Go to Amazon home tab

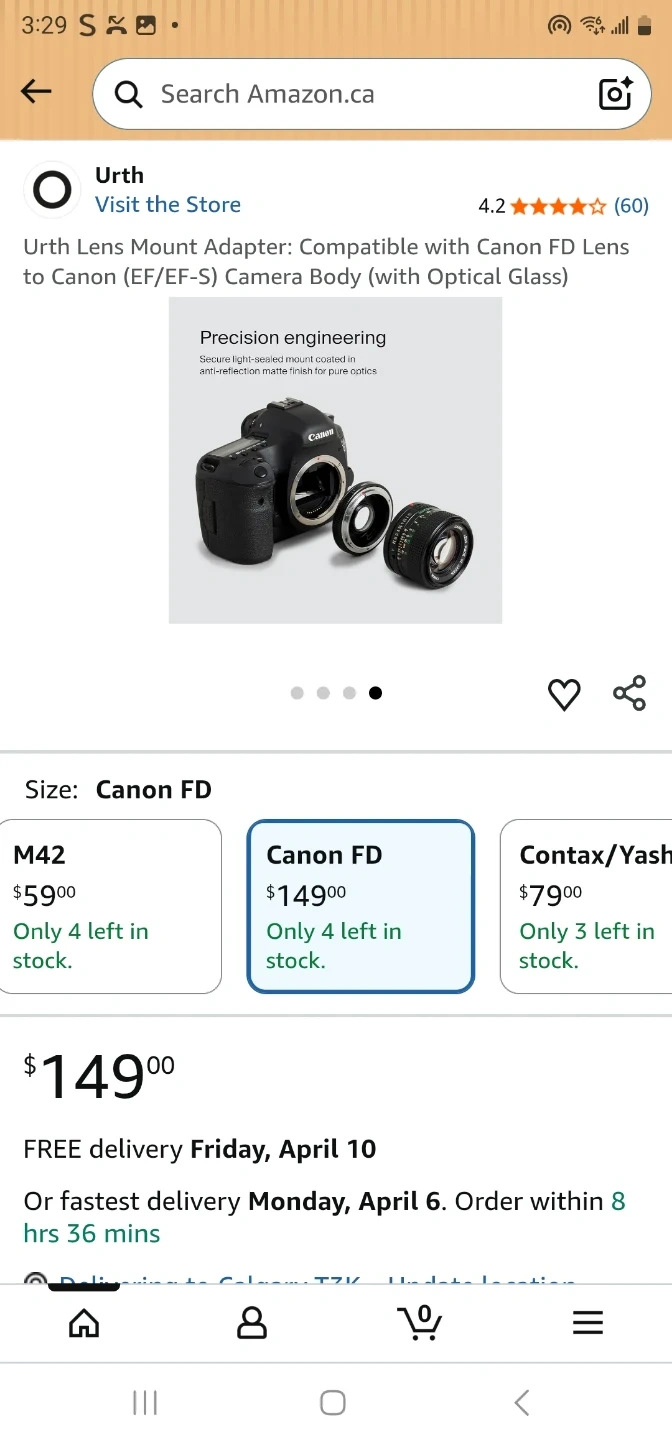pyautogui.click(x=84, y=1323)
